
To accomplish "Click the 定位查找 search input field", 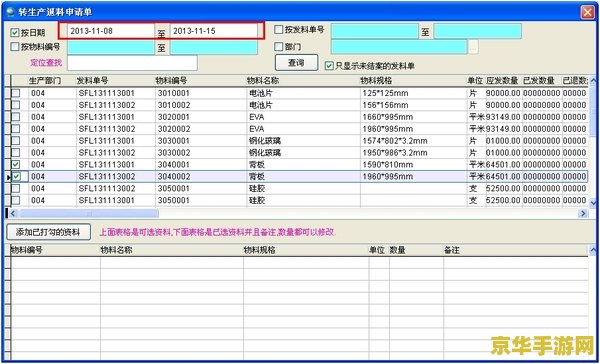I will tap(132, 63).
